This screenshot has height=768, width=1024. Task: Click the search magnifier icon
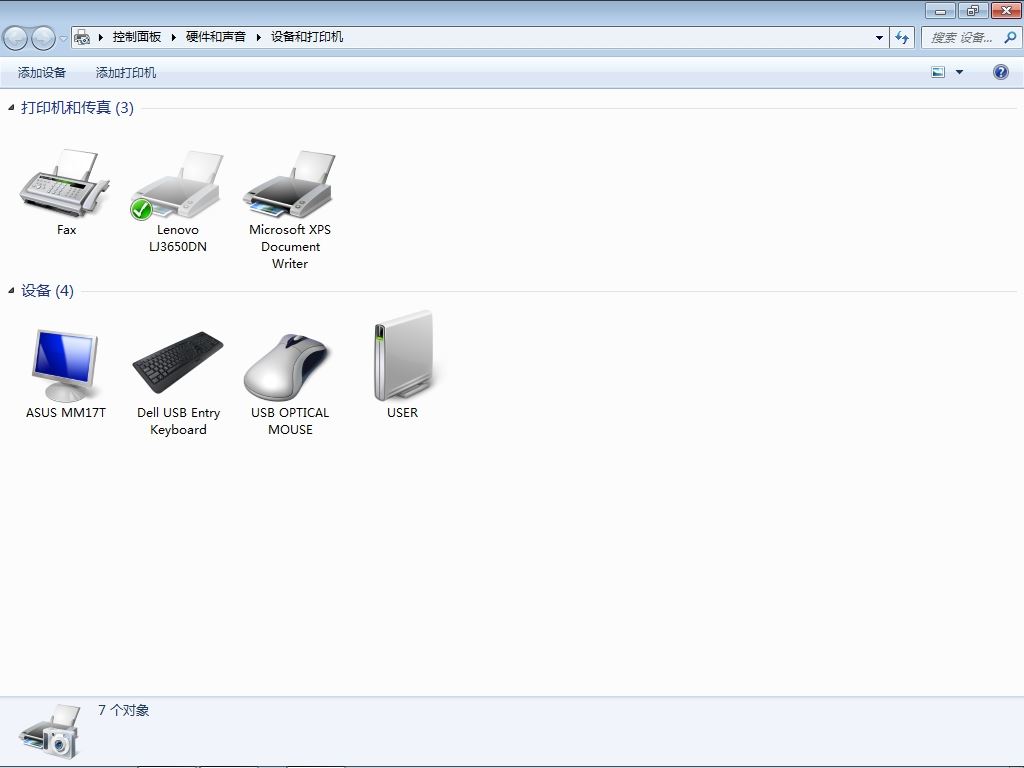tap(1010, 37)
